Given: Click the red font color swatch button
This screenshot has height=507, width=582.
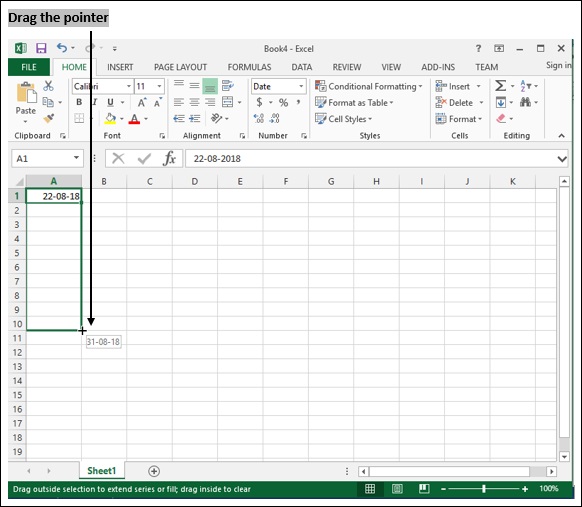Looking at the screenshot, I should [x=134, y=119].
